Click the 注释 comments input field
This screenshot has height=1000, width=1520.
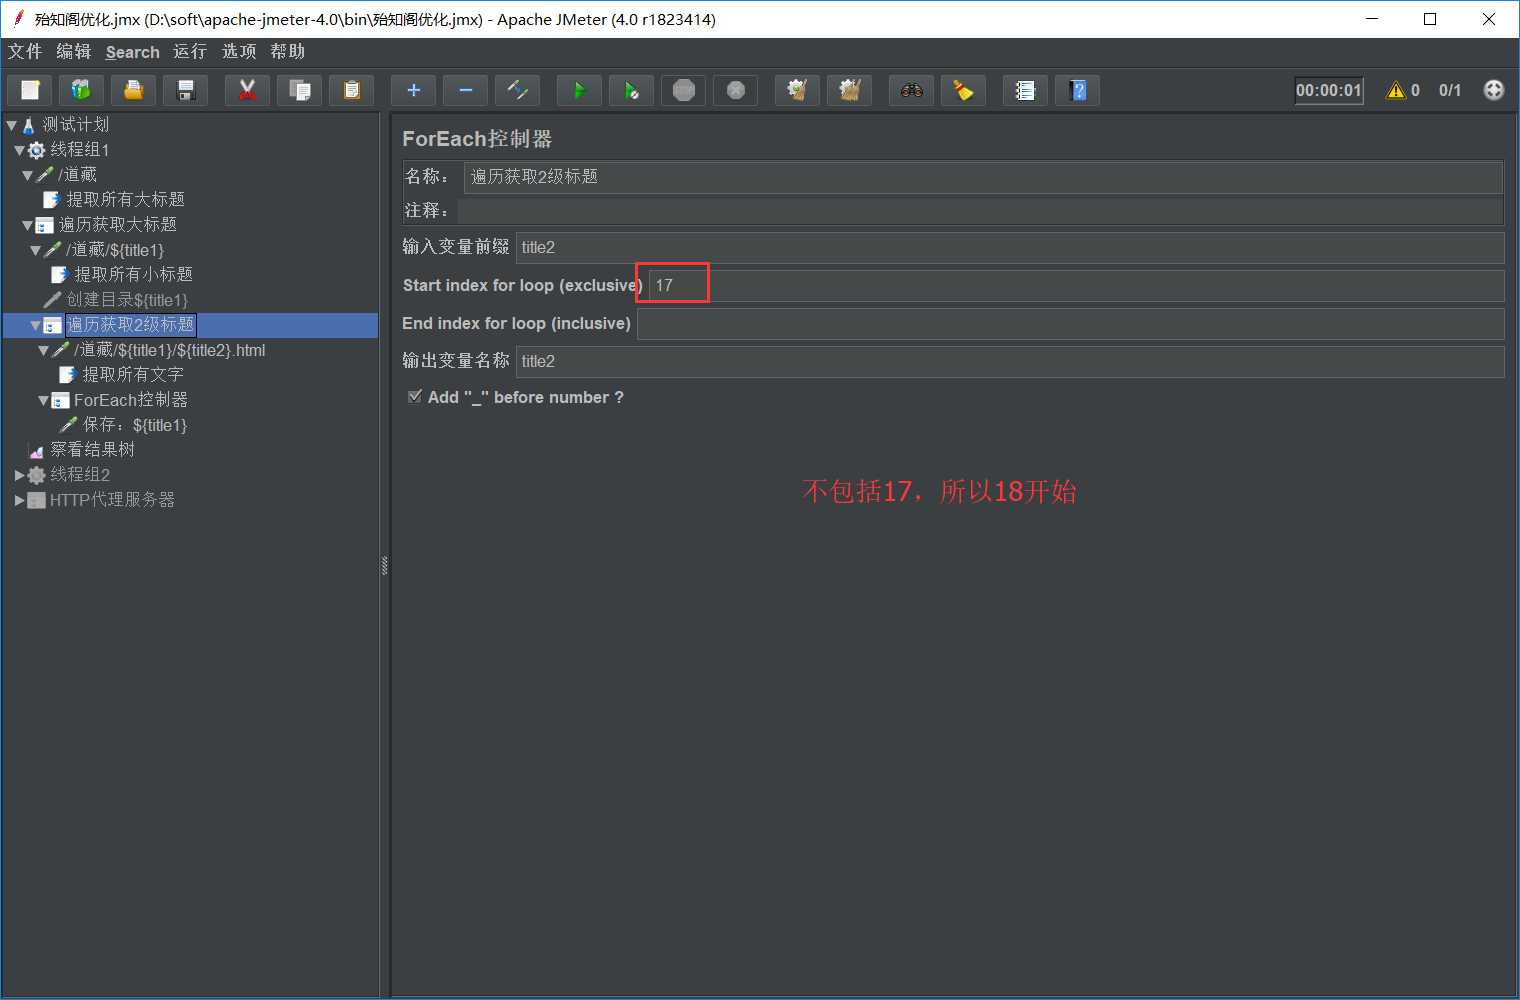click(980, 211)
